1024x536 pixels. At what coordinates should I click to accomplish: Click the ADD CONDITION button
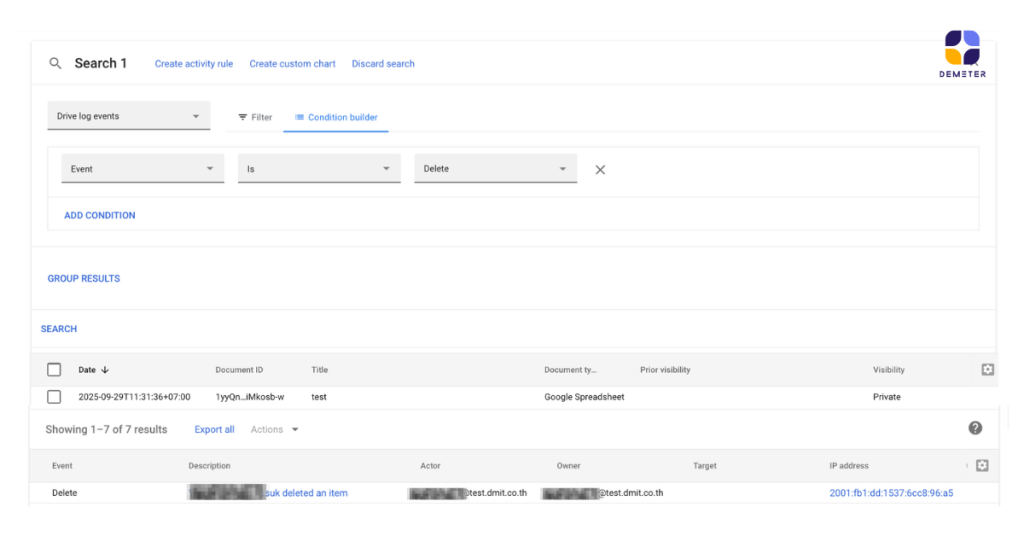click(99, 216)
